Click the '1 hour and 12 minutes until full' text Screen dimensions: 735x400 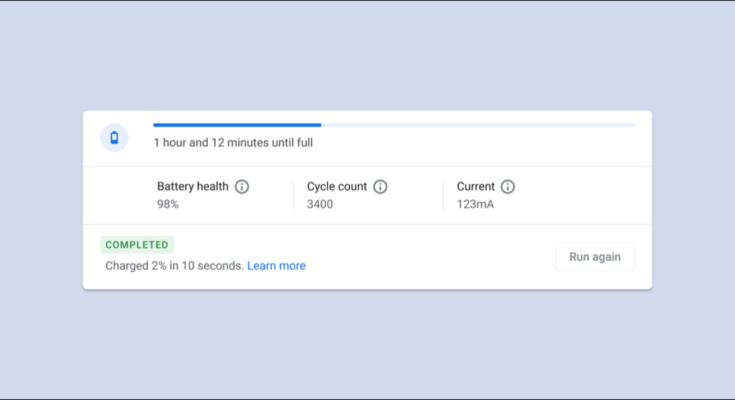coord(234,143)
